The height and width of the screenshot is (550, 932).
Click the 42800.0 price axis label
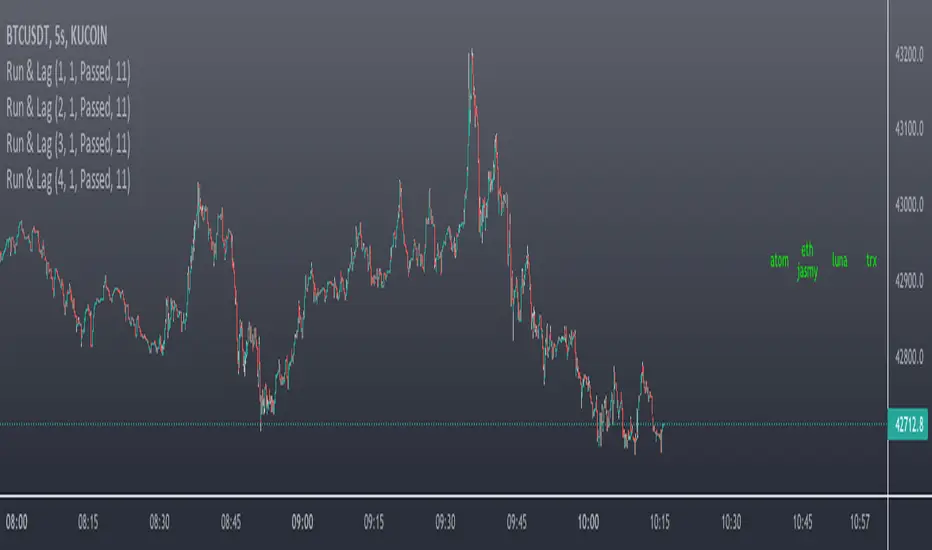click(909, 357)
